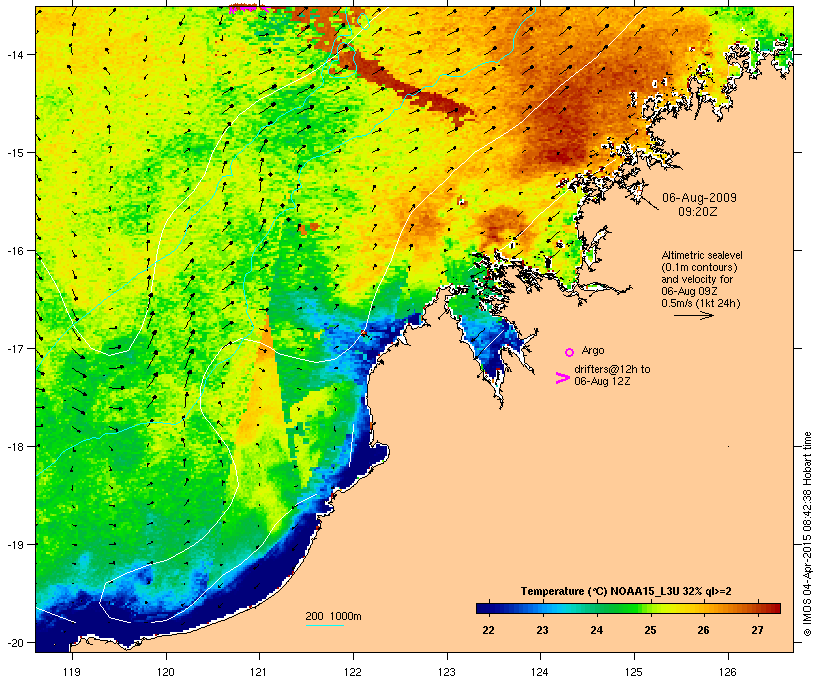Click the longitude label 124
The image size is (820, 680).
[540, 672]
